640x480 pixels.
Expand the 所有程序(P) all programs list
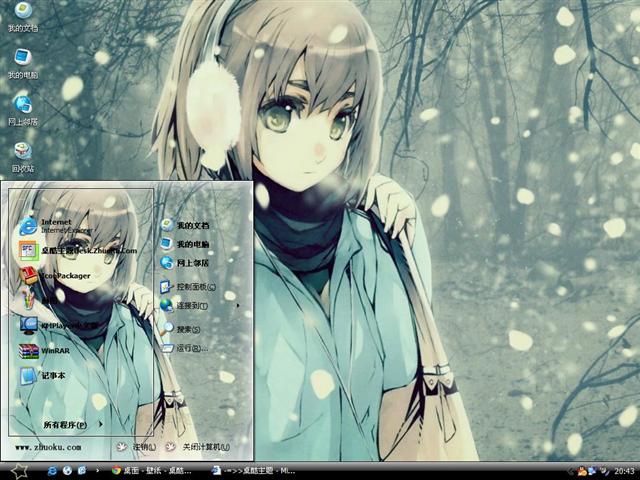[73, 424]
